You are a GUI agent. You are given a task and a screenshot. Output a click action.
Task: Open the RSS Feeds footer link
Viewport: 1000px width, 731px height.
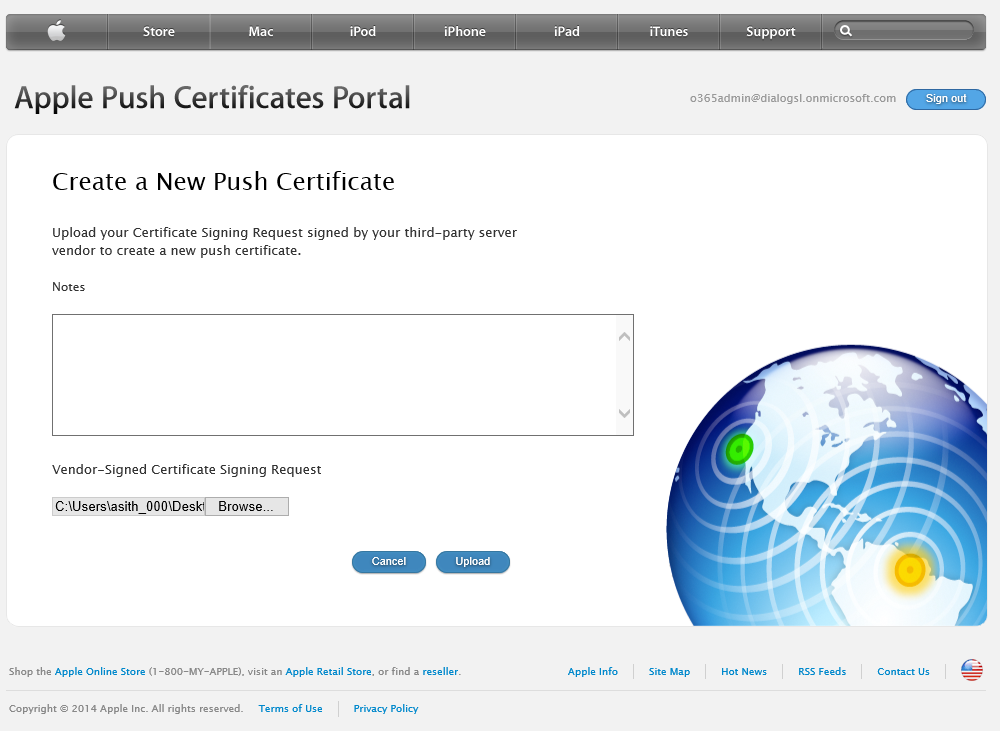821,672
